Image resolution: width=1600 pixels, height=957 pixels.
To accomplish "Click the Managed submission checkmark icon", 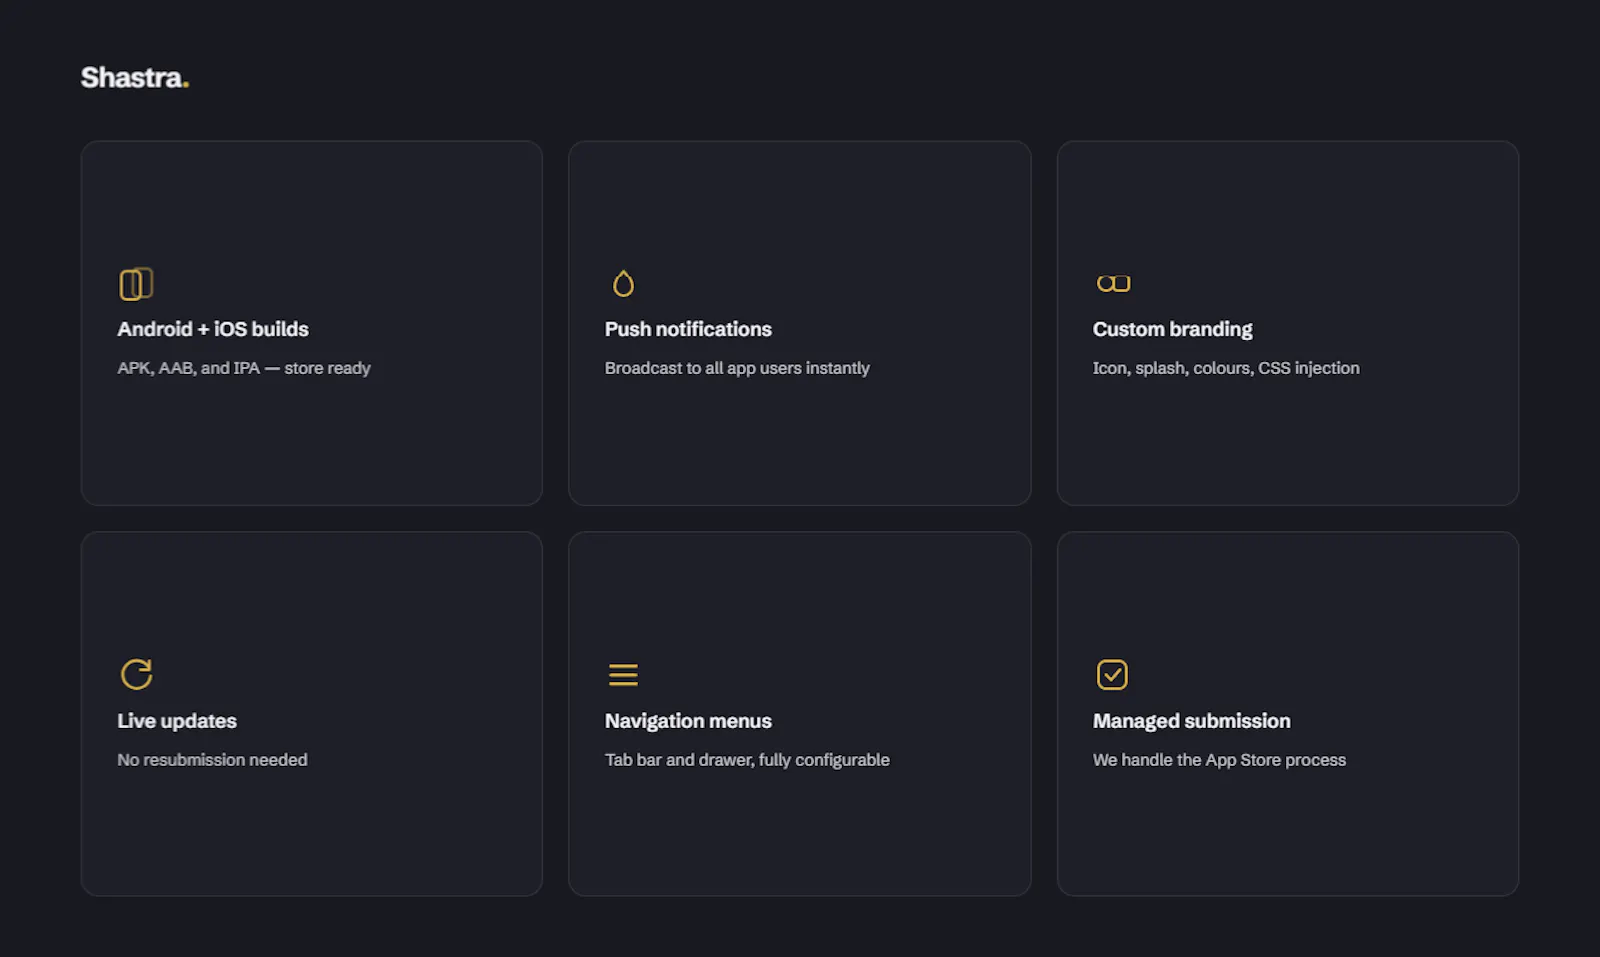I will pos(1112,675).
